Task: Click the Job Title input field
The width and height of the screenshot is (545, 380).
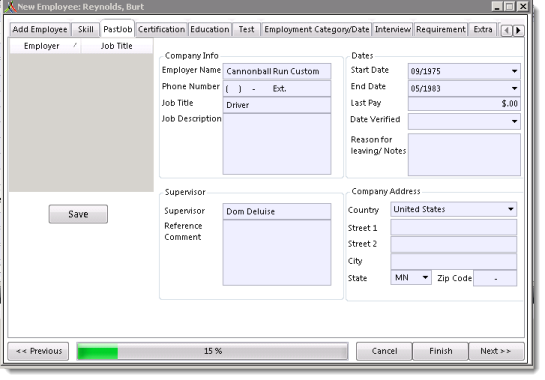Action: pos(277,105)
